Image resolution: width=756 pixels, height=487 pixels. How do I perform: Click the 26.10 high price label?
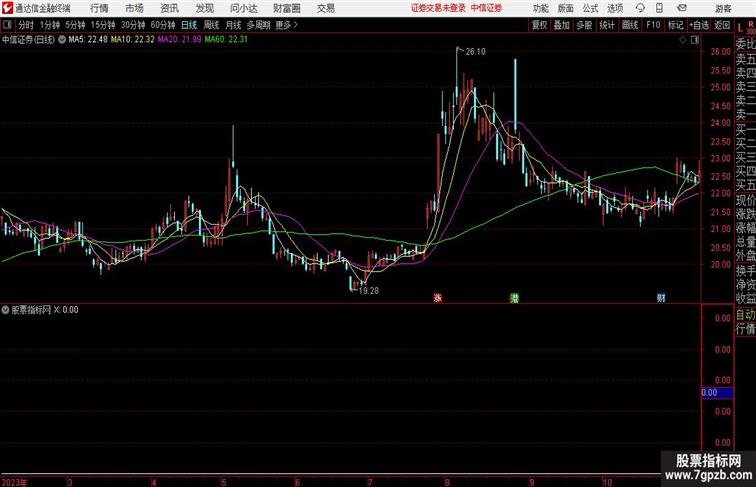(475, 52)
